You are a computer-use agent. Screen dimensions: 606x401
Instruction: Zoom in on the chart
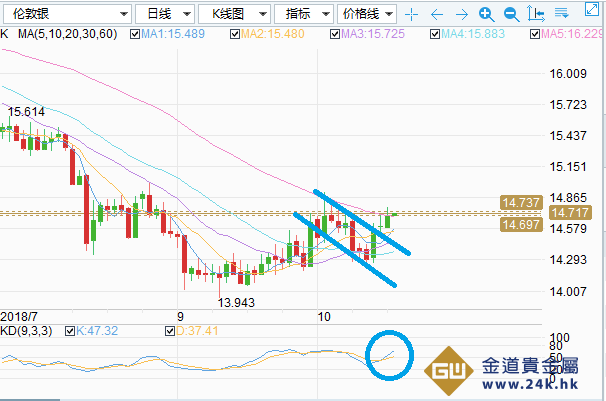(x=485, y=15)
